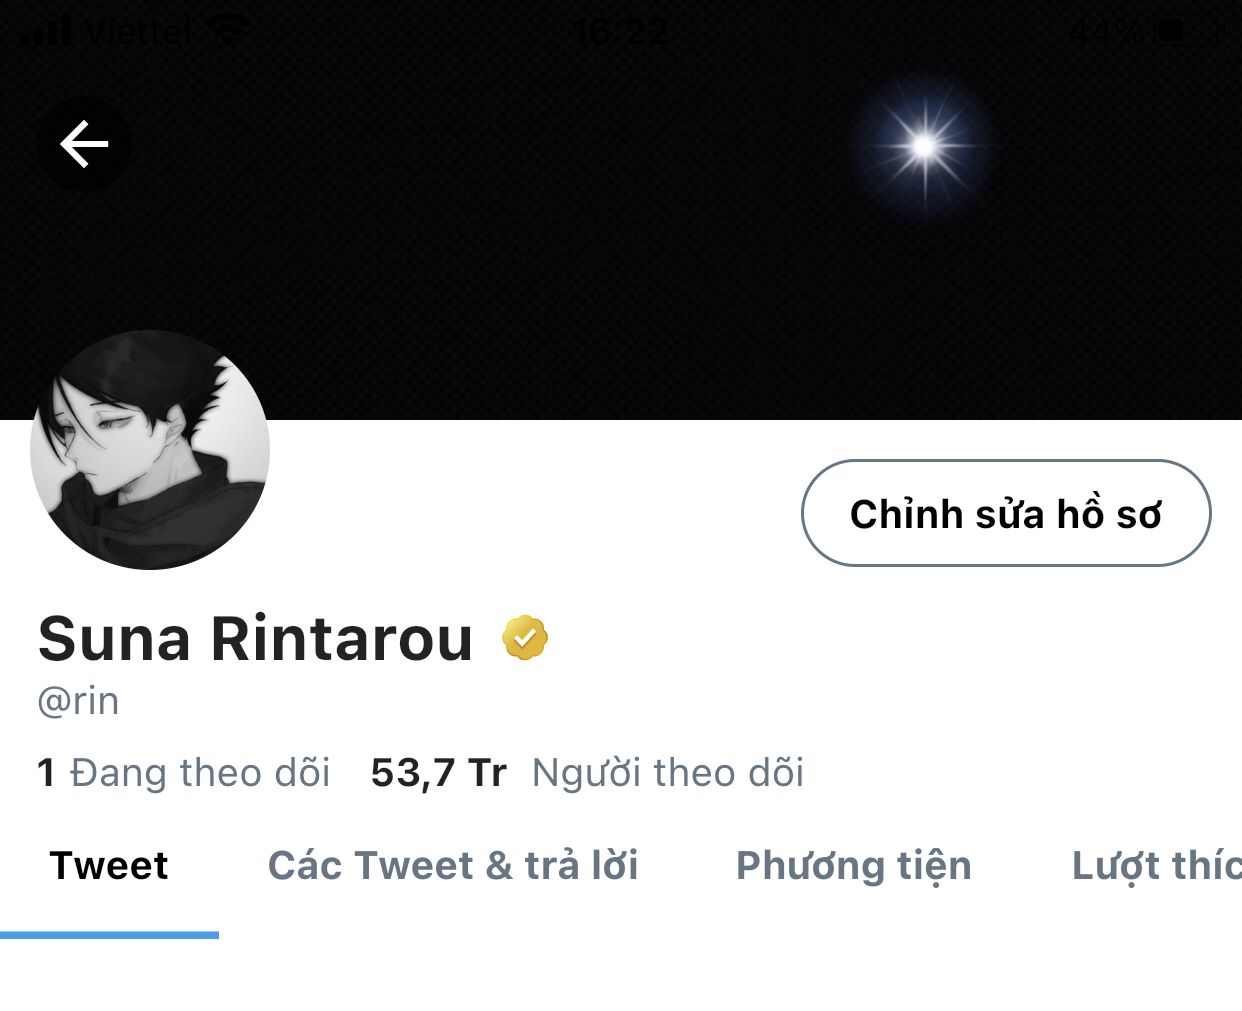
Task: Select the Tweet tab
Action: pyautogui.click(x=109, y=866)
